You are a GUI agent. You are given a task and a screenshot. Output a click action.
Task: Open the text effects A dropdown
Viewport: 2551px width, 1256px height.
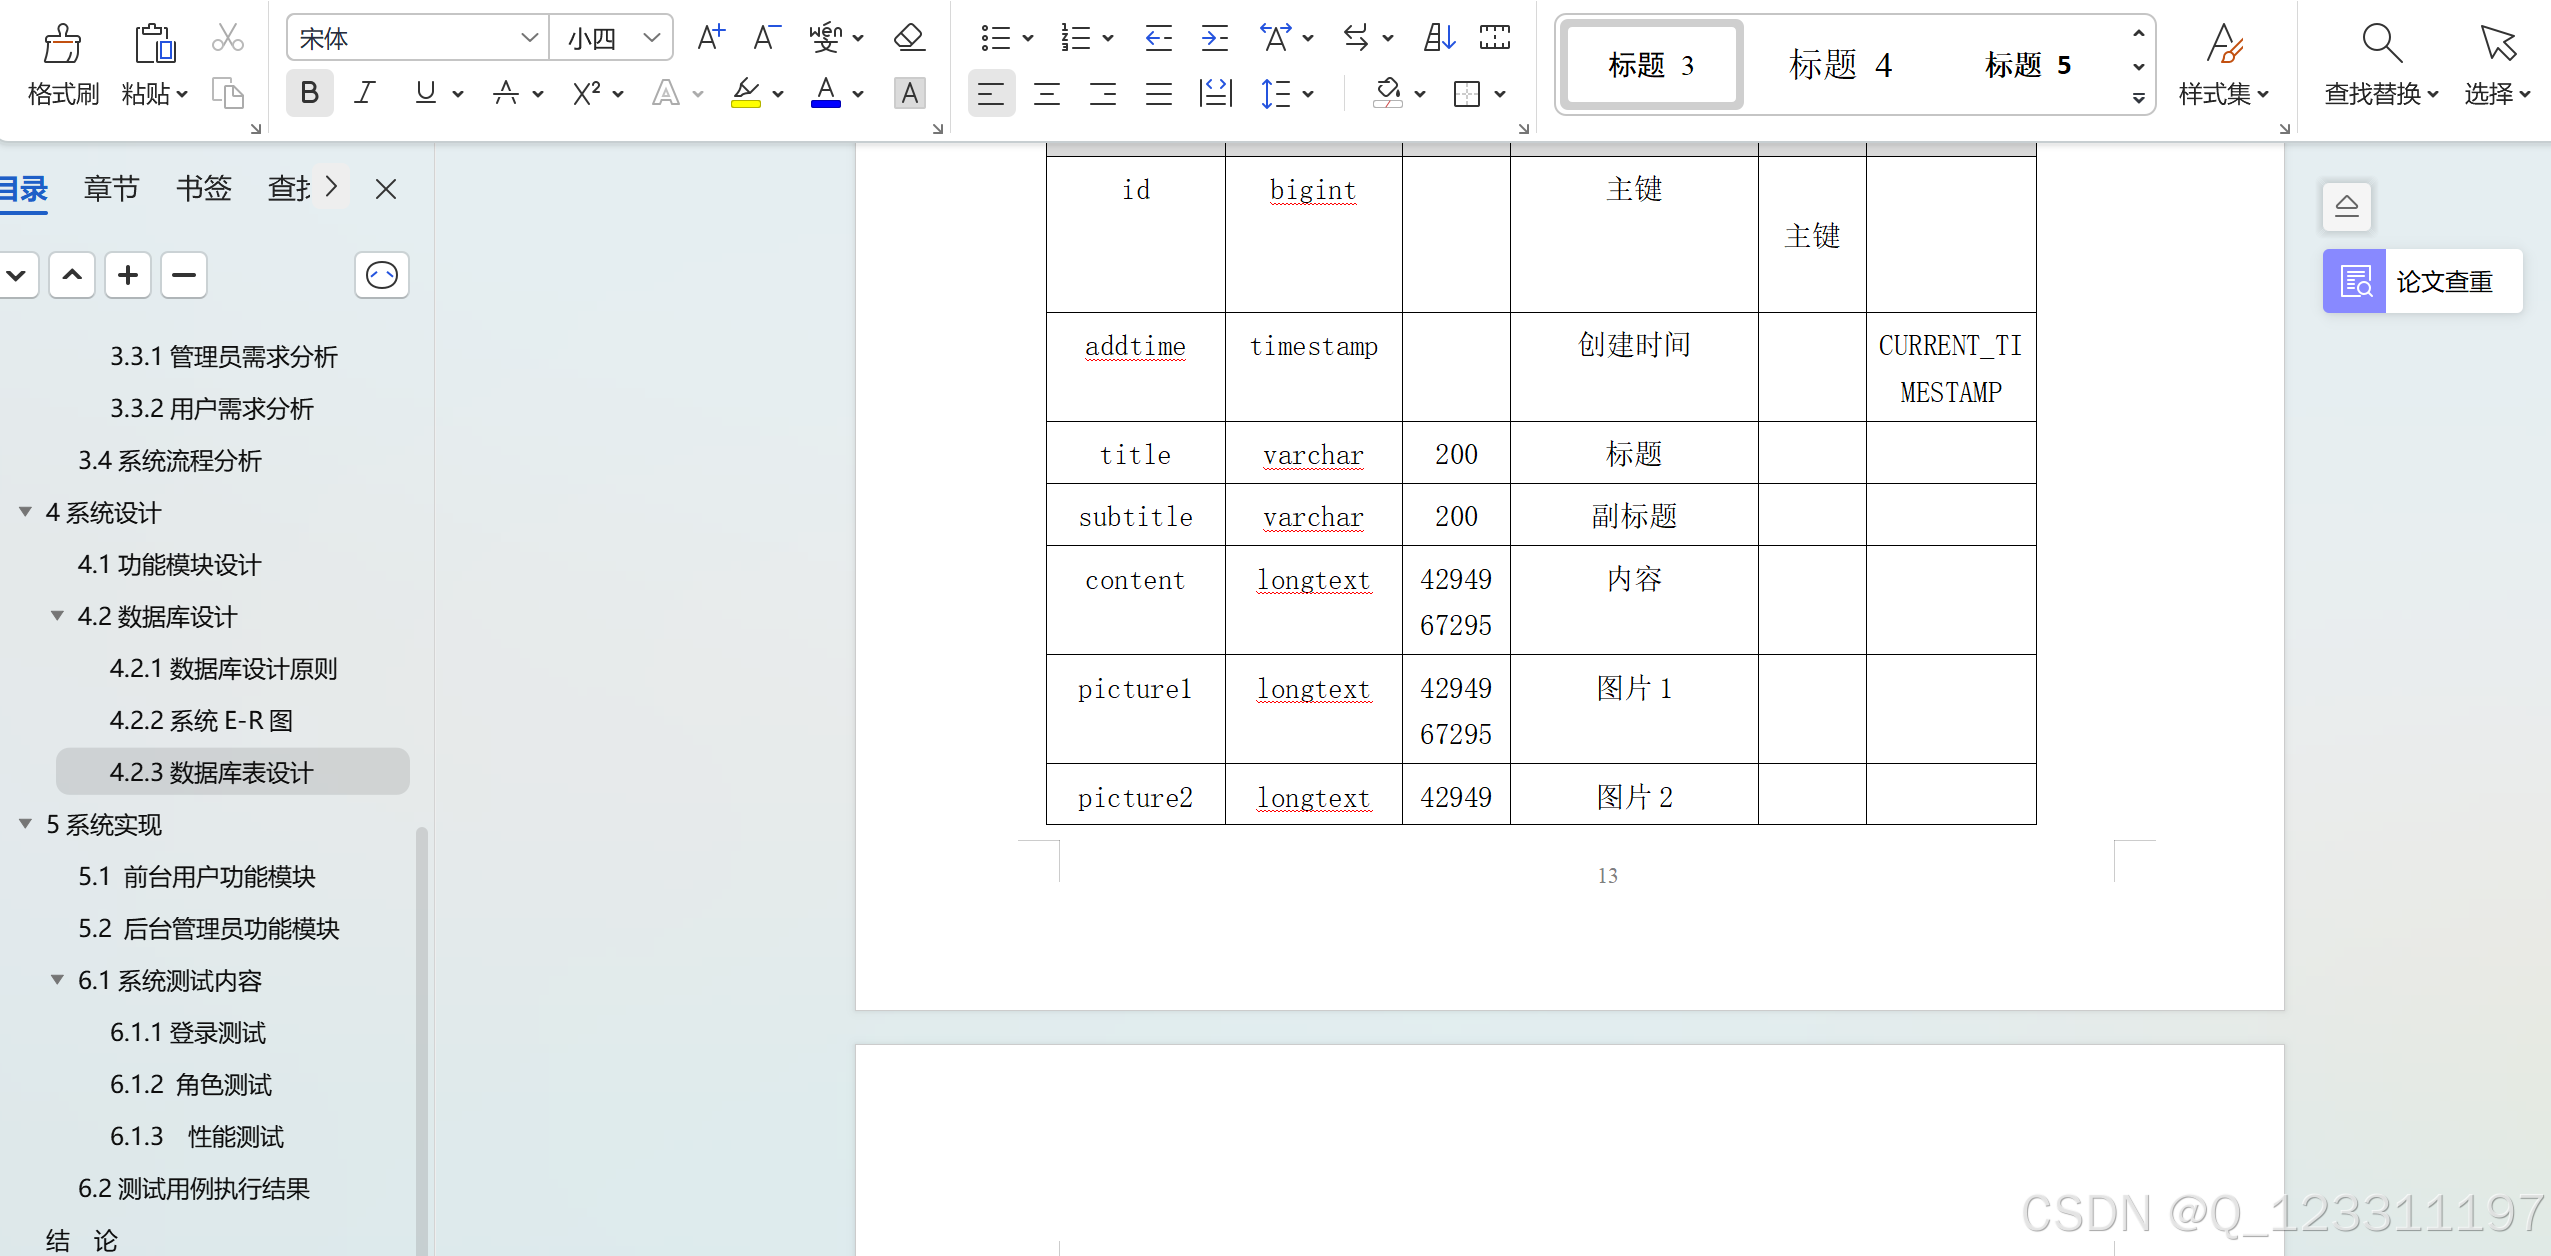[697, 94]
